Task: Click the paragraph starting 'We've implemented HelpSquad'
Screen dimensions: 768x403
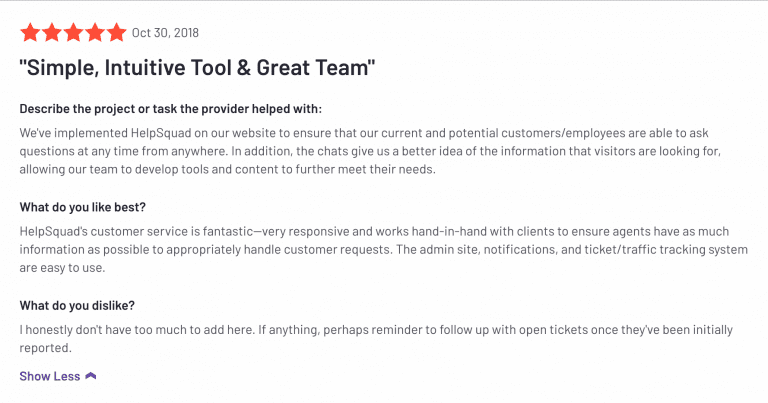Action: pyautogui.click(x=370, y=151)
